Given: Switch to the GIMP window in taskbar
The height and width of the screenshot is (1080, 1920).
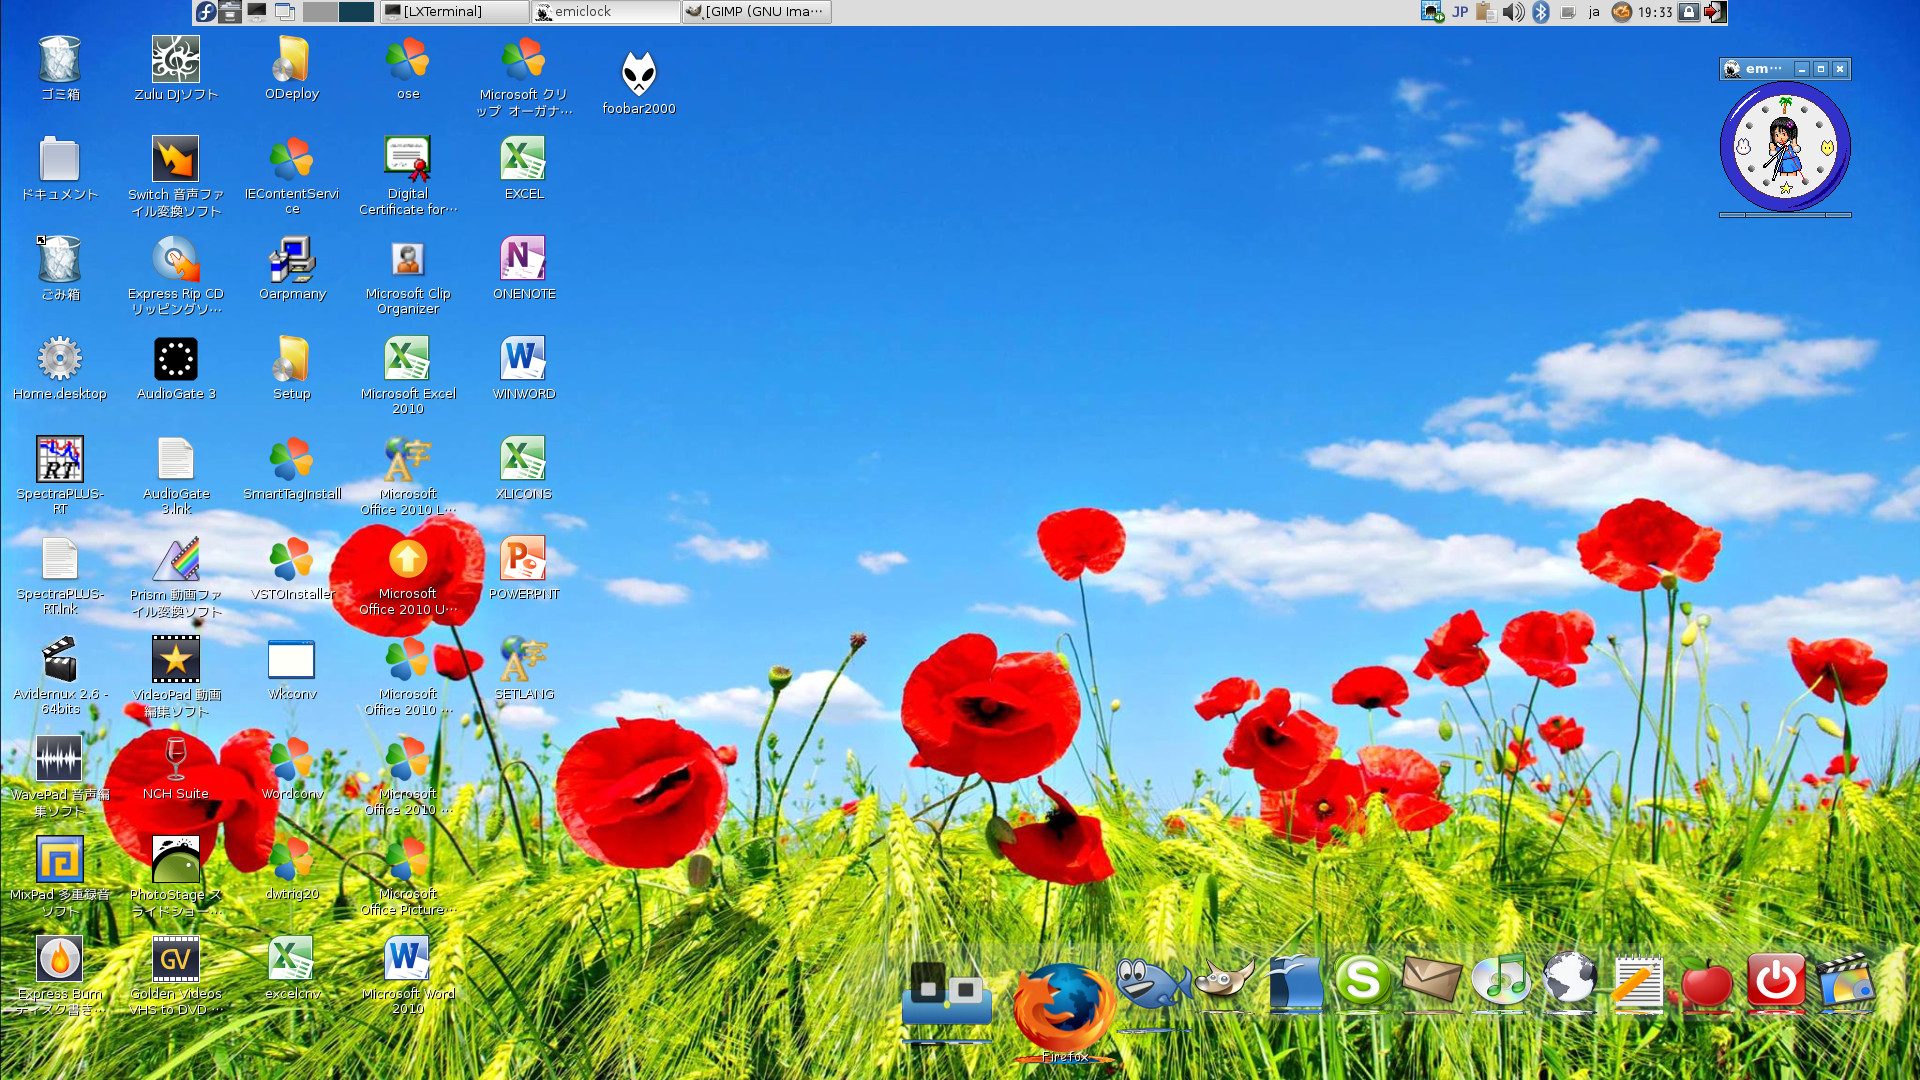Looking at the screenshot, I should (x=756, y=12).
